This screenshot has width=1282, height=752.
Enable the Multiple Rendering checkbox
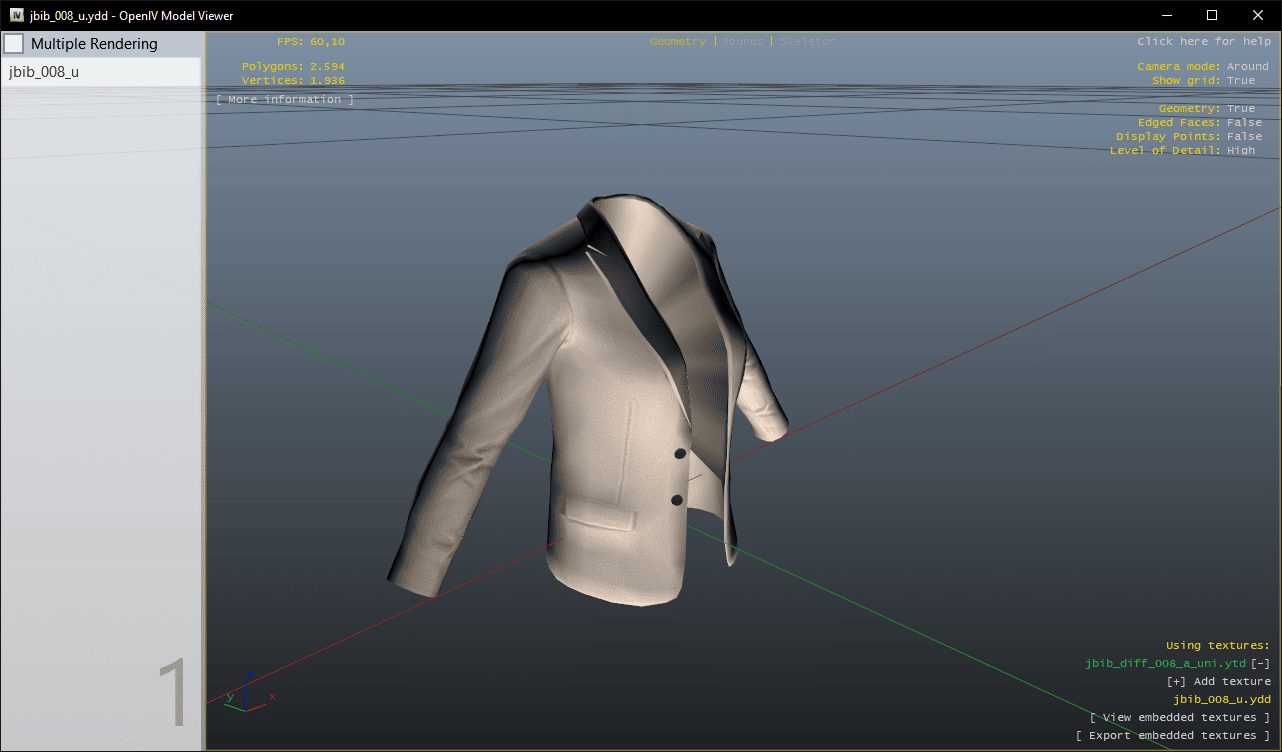click(14, 44)
